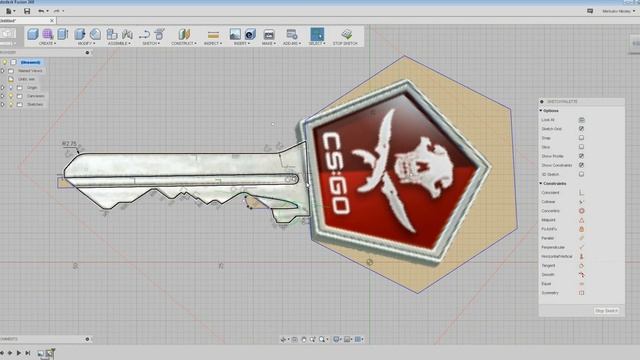The width and height of the screenshot is (640, 360).
Task: Click the Joint icon under Assemble
Action: [x=127, y=34]
